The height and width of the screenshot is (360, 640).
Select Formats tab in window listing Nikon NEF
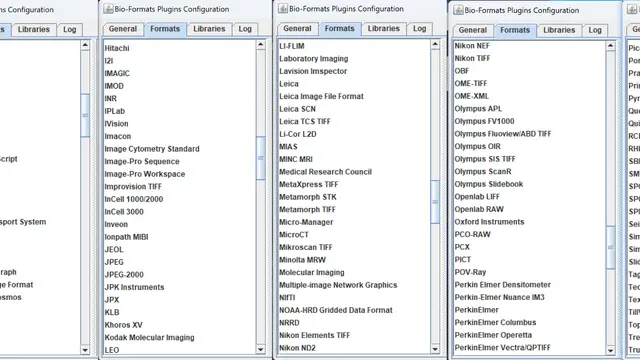515,30
